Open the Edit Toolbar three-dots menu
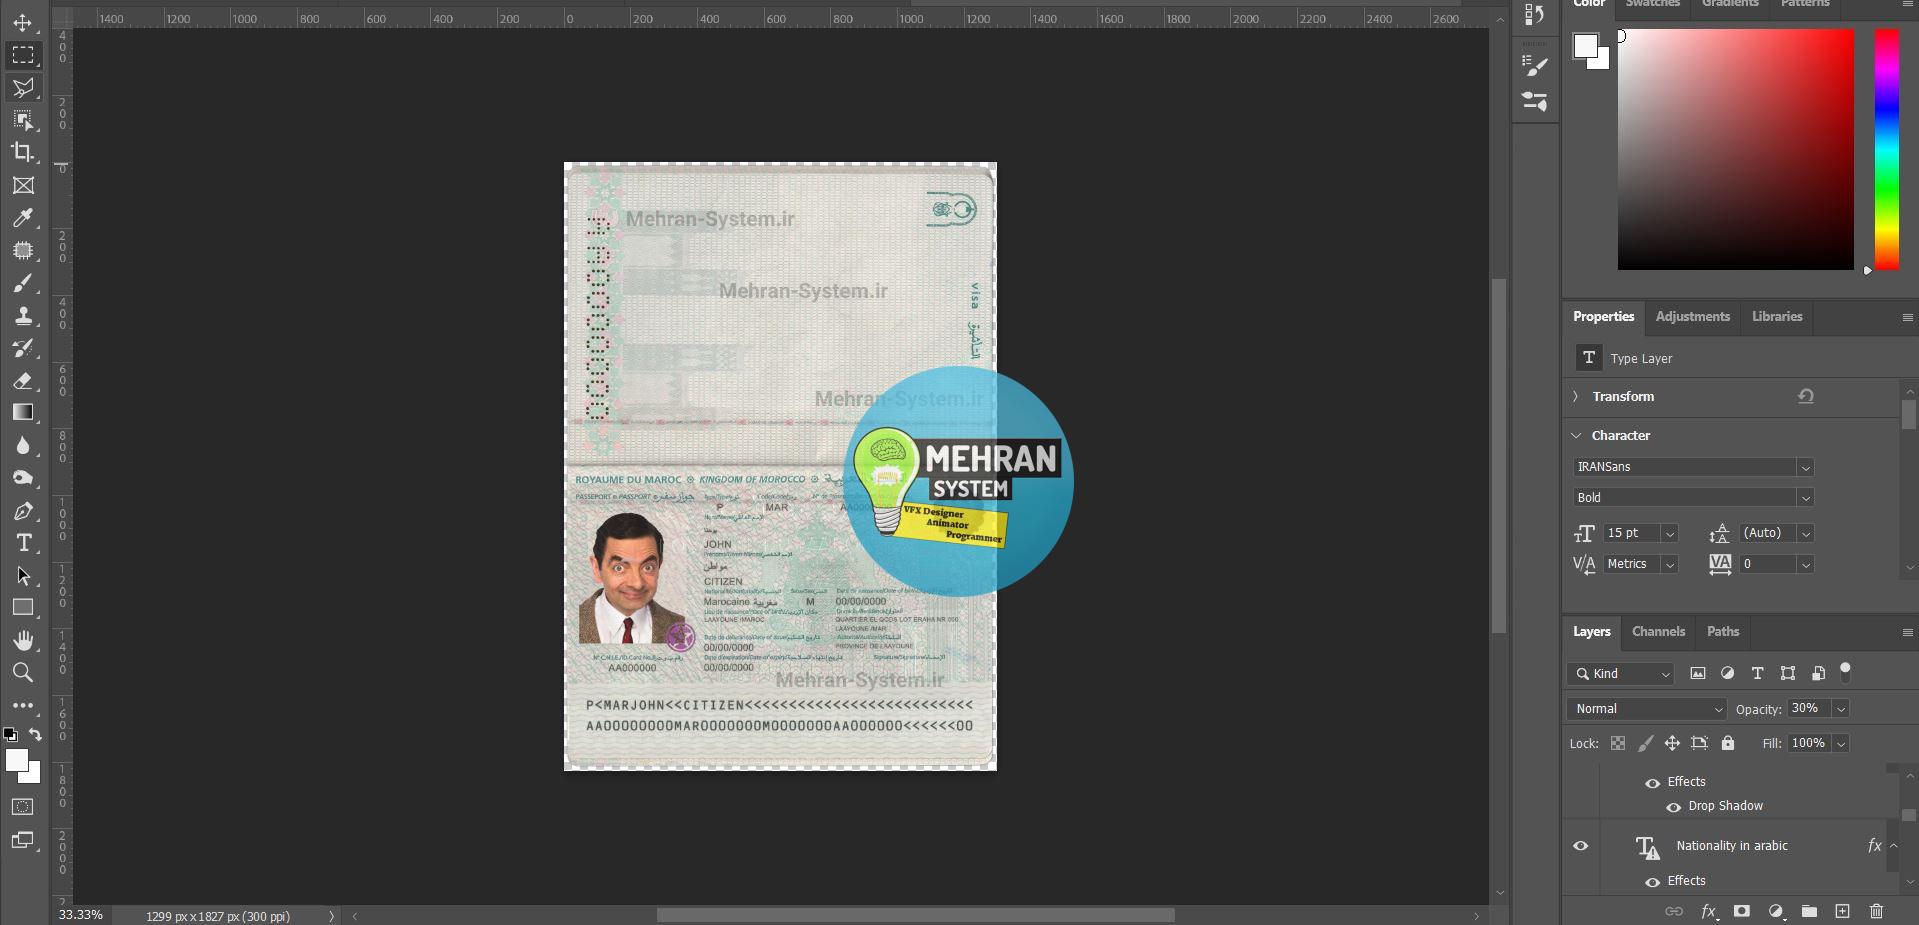 [x=22, y=705]
